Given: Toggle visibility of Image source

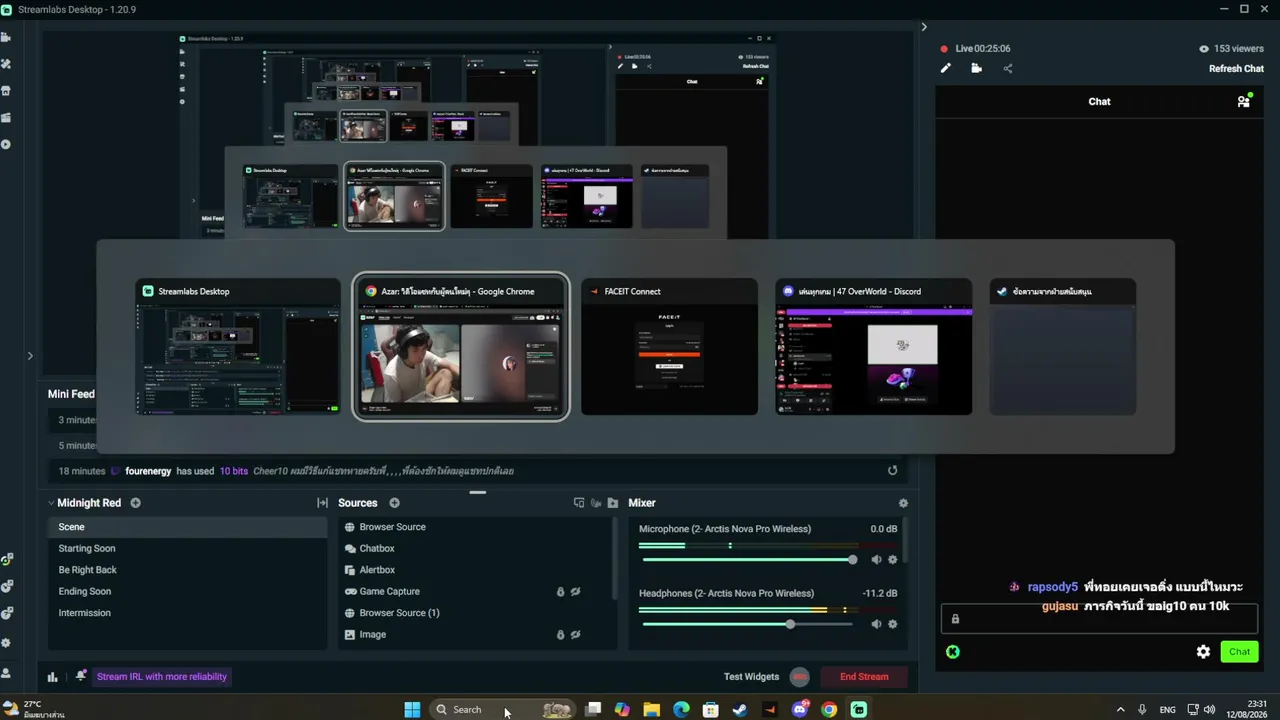Looking at the screenshot, I should (x=575, y=635).
